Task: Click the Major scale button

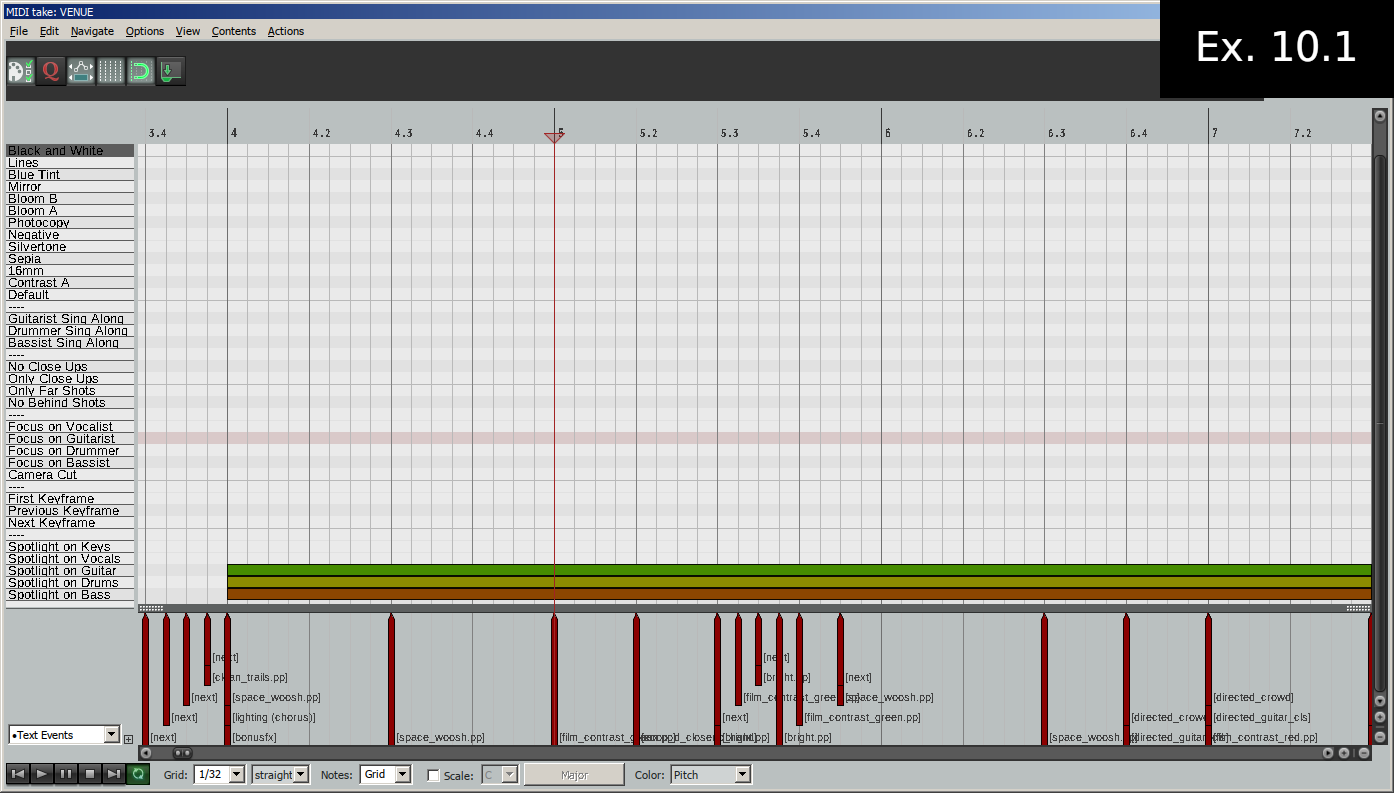Action: click(574, 775)
